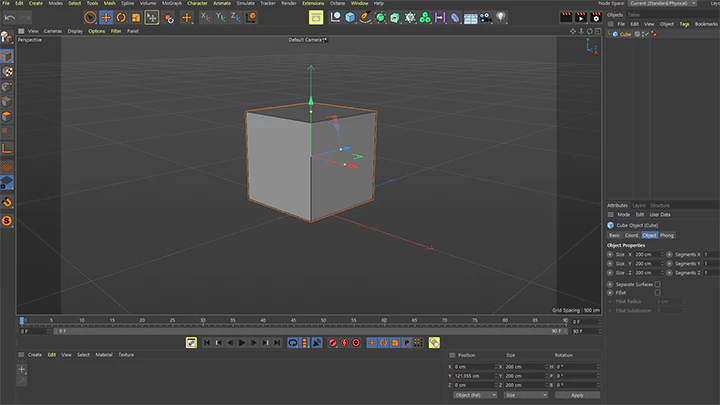Open the Deformer objects icon
This screenshot has height=405, width=720.
click(455, 17)
